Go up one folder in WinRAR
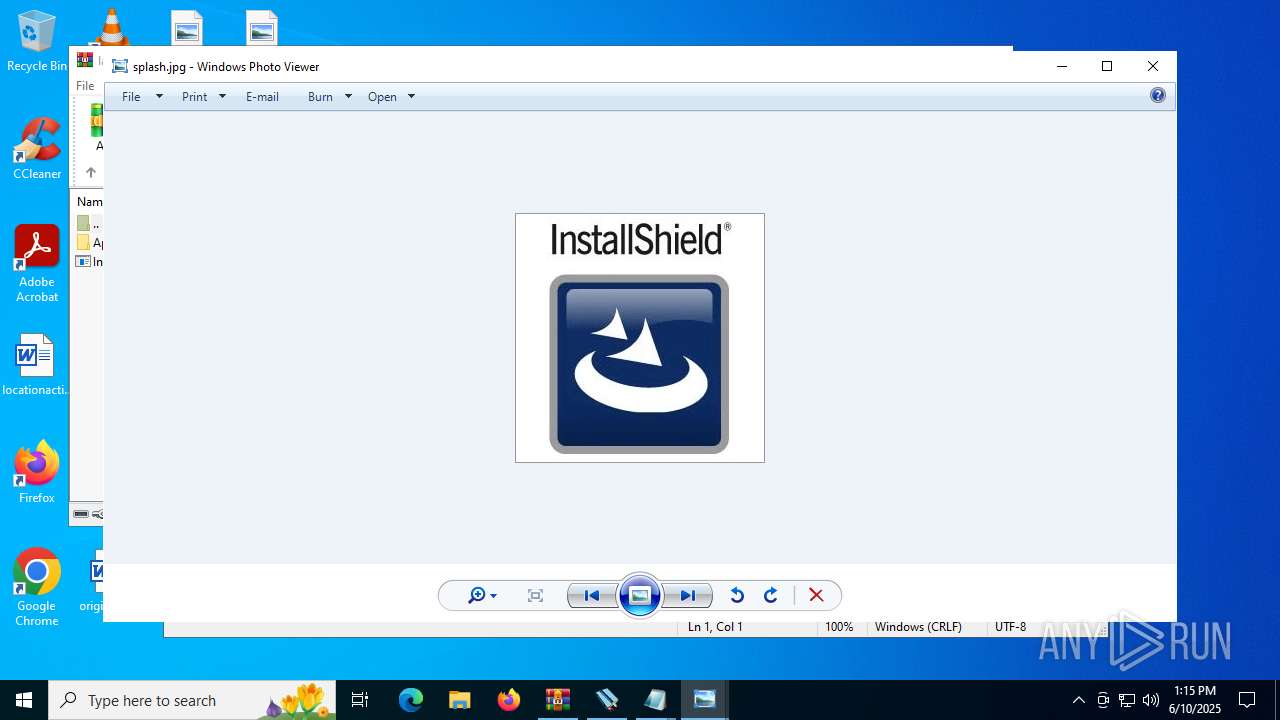This screenshot has height=720, width=1280. point(90,173)
